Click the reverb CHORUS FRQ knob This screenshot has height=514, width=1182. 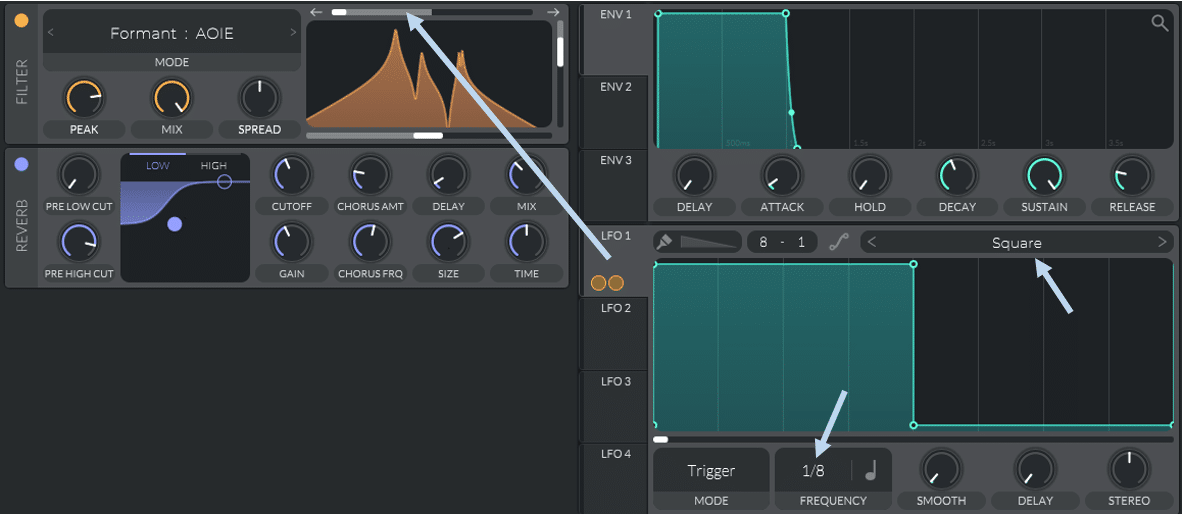(370, 242)
